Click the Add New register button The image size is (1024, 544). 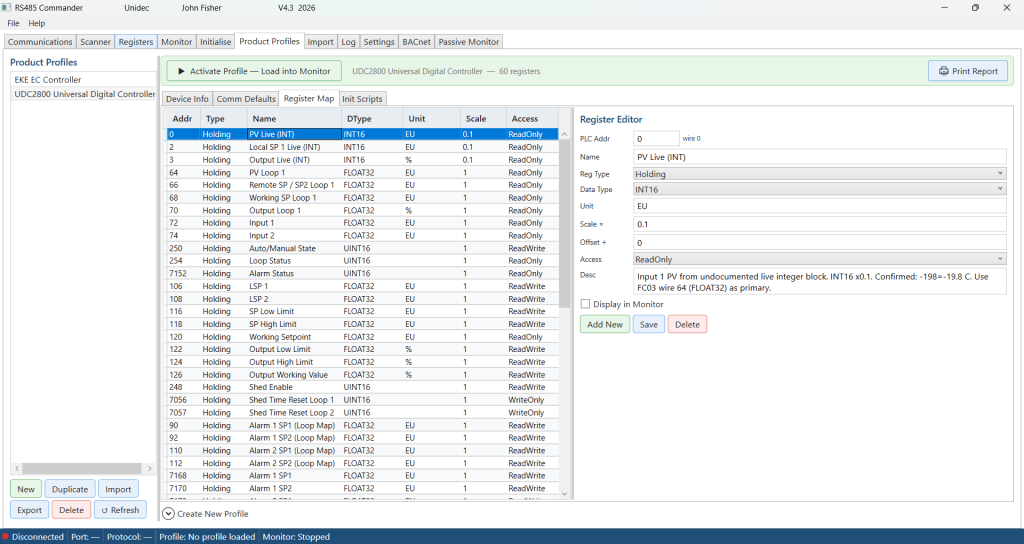[x=605, y=324]
